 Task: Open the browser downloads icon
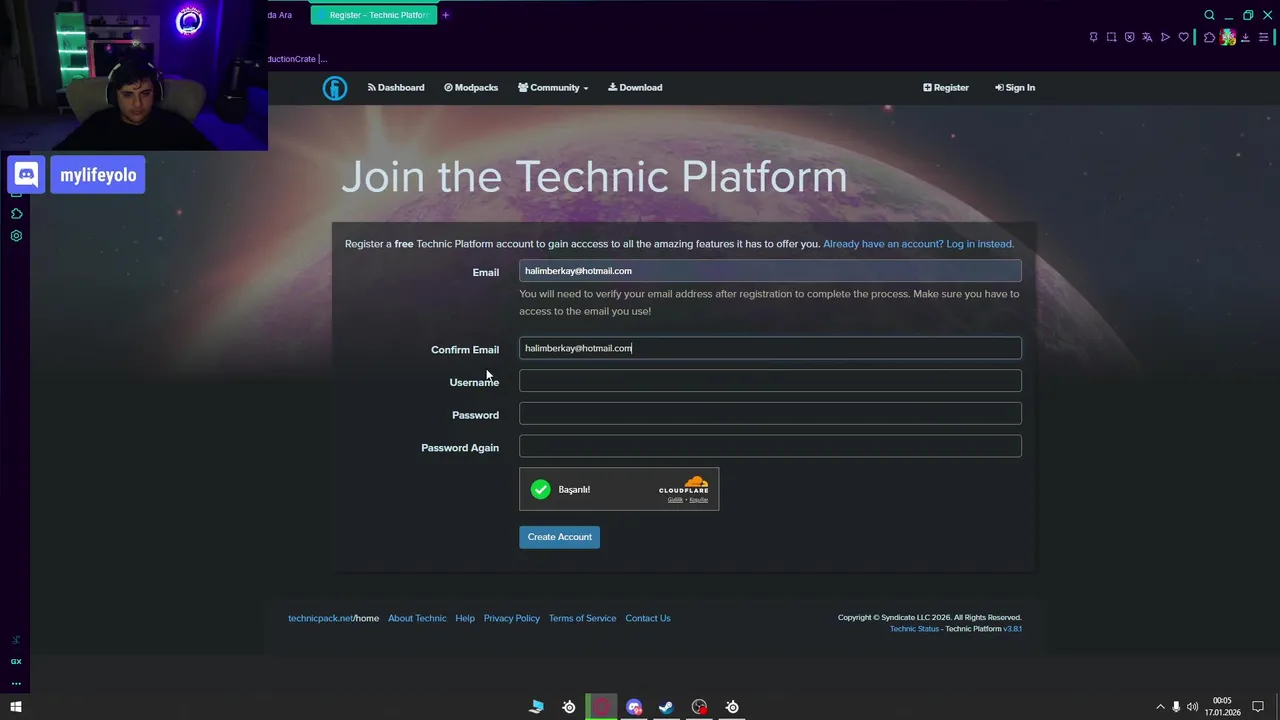pyautogui.click(x=1245, y=37)
